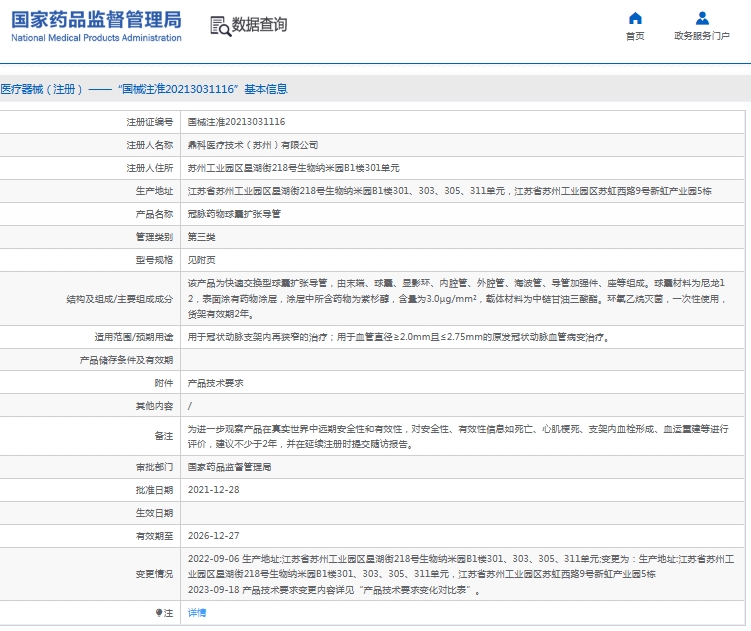Image resolution: width=751 pixels, height=631 pixels.
Task: Click approval department value 国家药品监督管理局
Action: [229, 467]
